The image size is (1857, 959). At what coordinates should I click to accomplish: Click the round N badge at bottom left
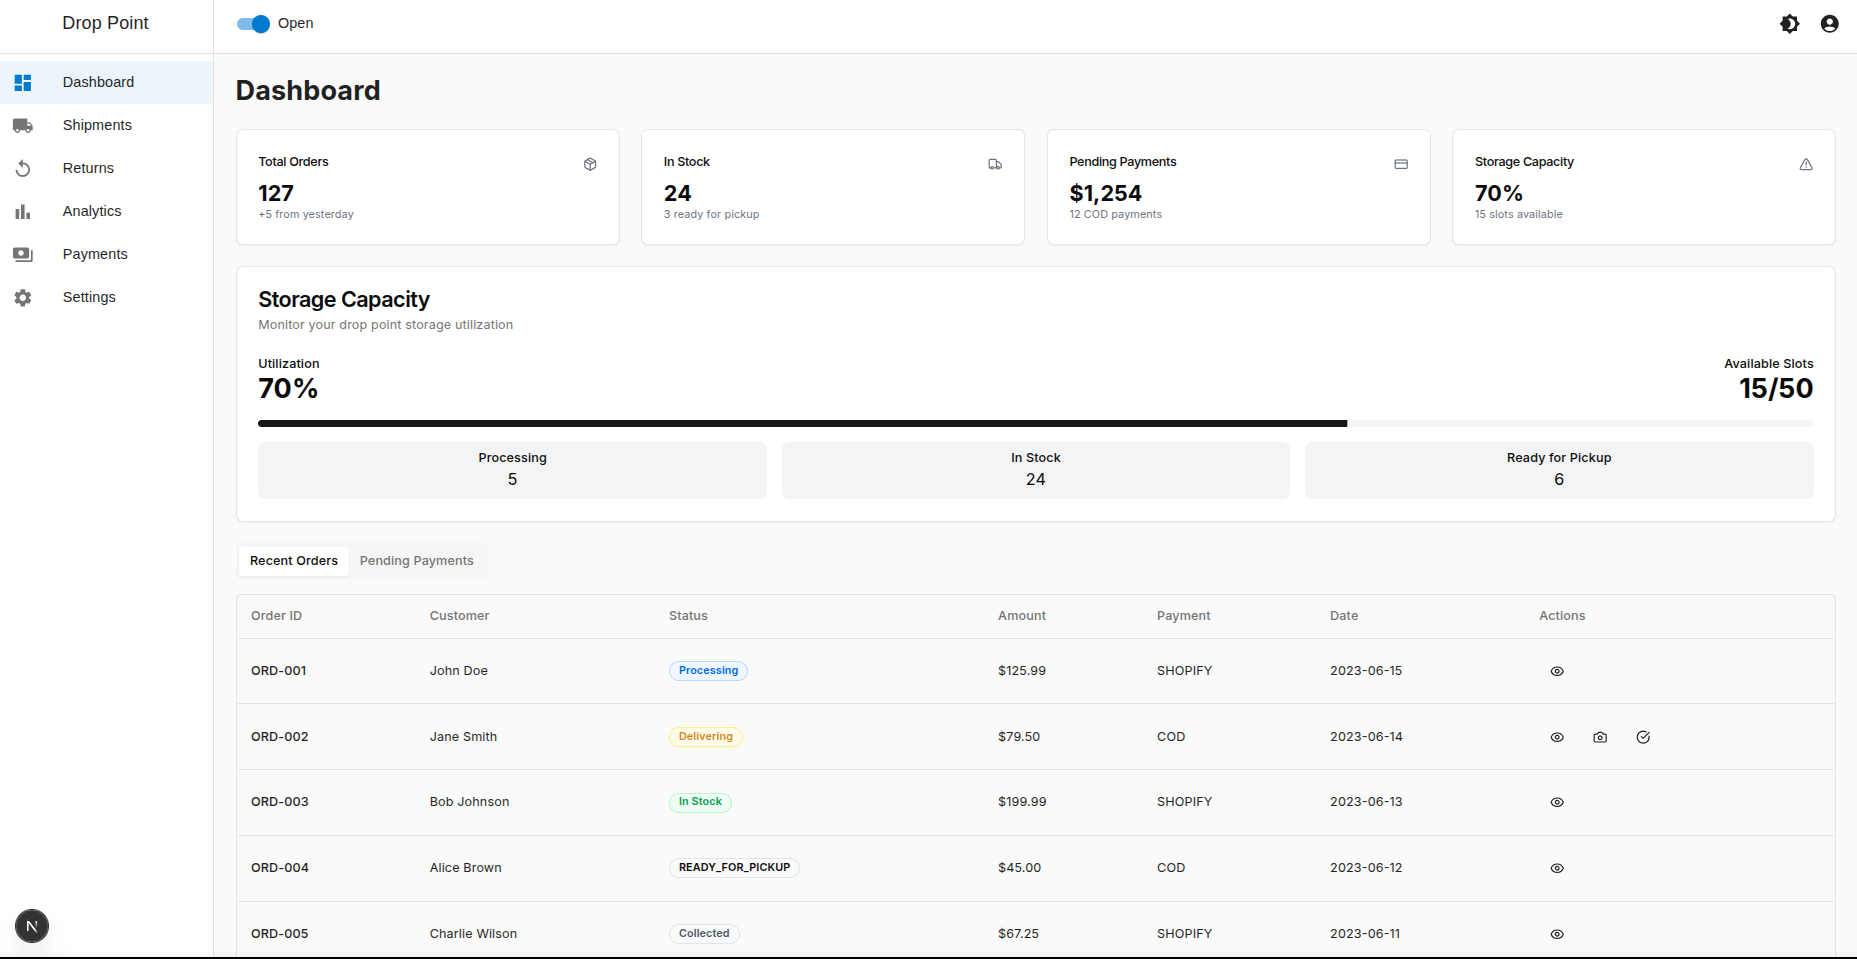point(32,926)
